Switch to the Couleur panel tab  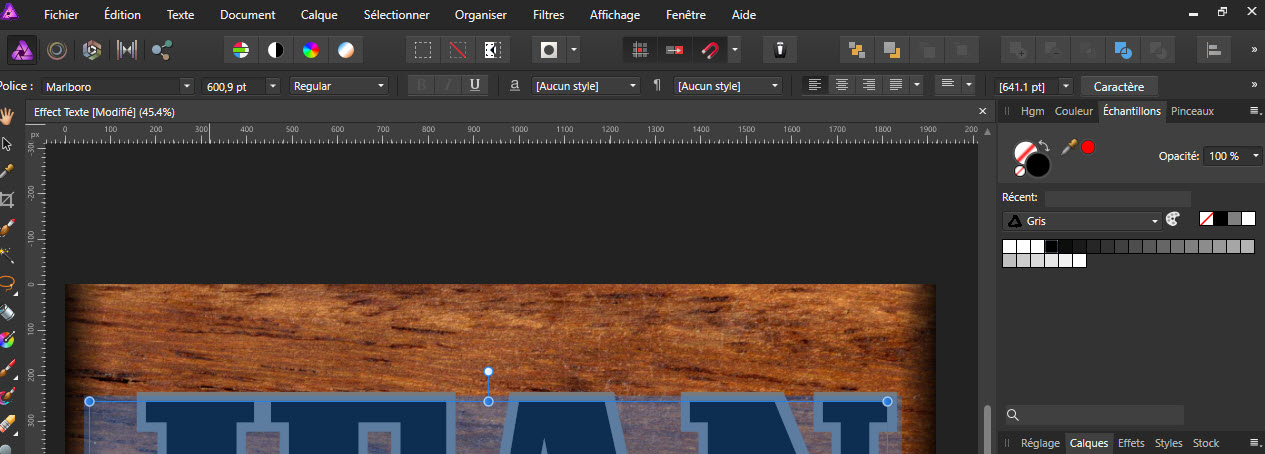(1074, 111)
